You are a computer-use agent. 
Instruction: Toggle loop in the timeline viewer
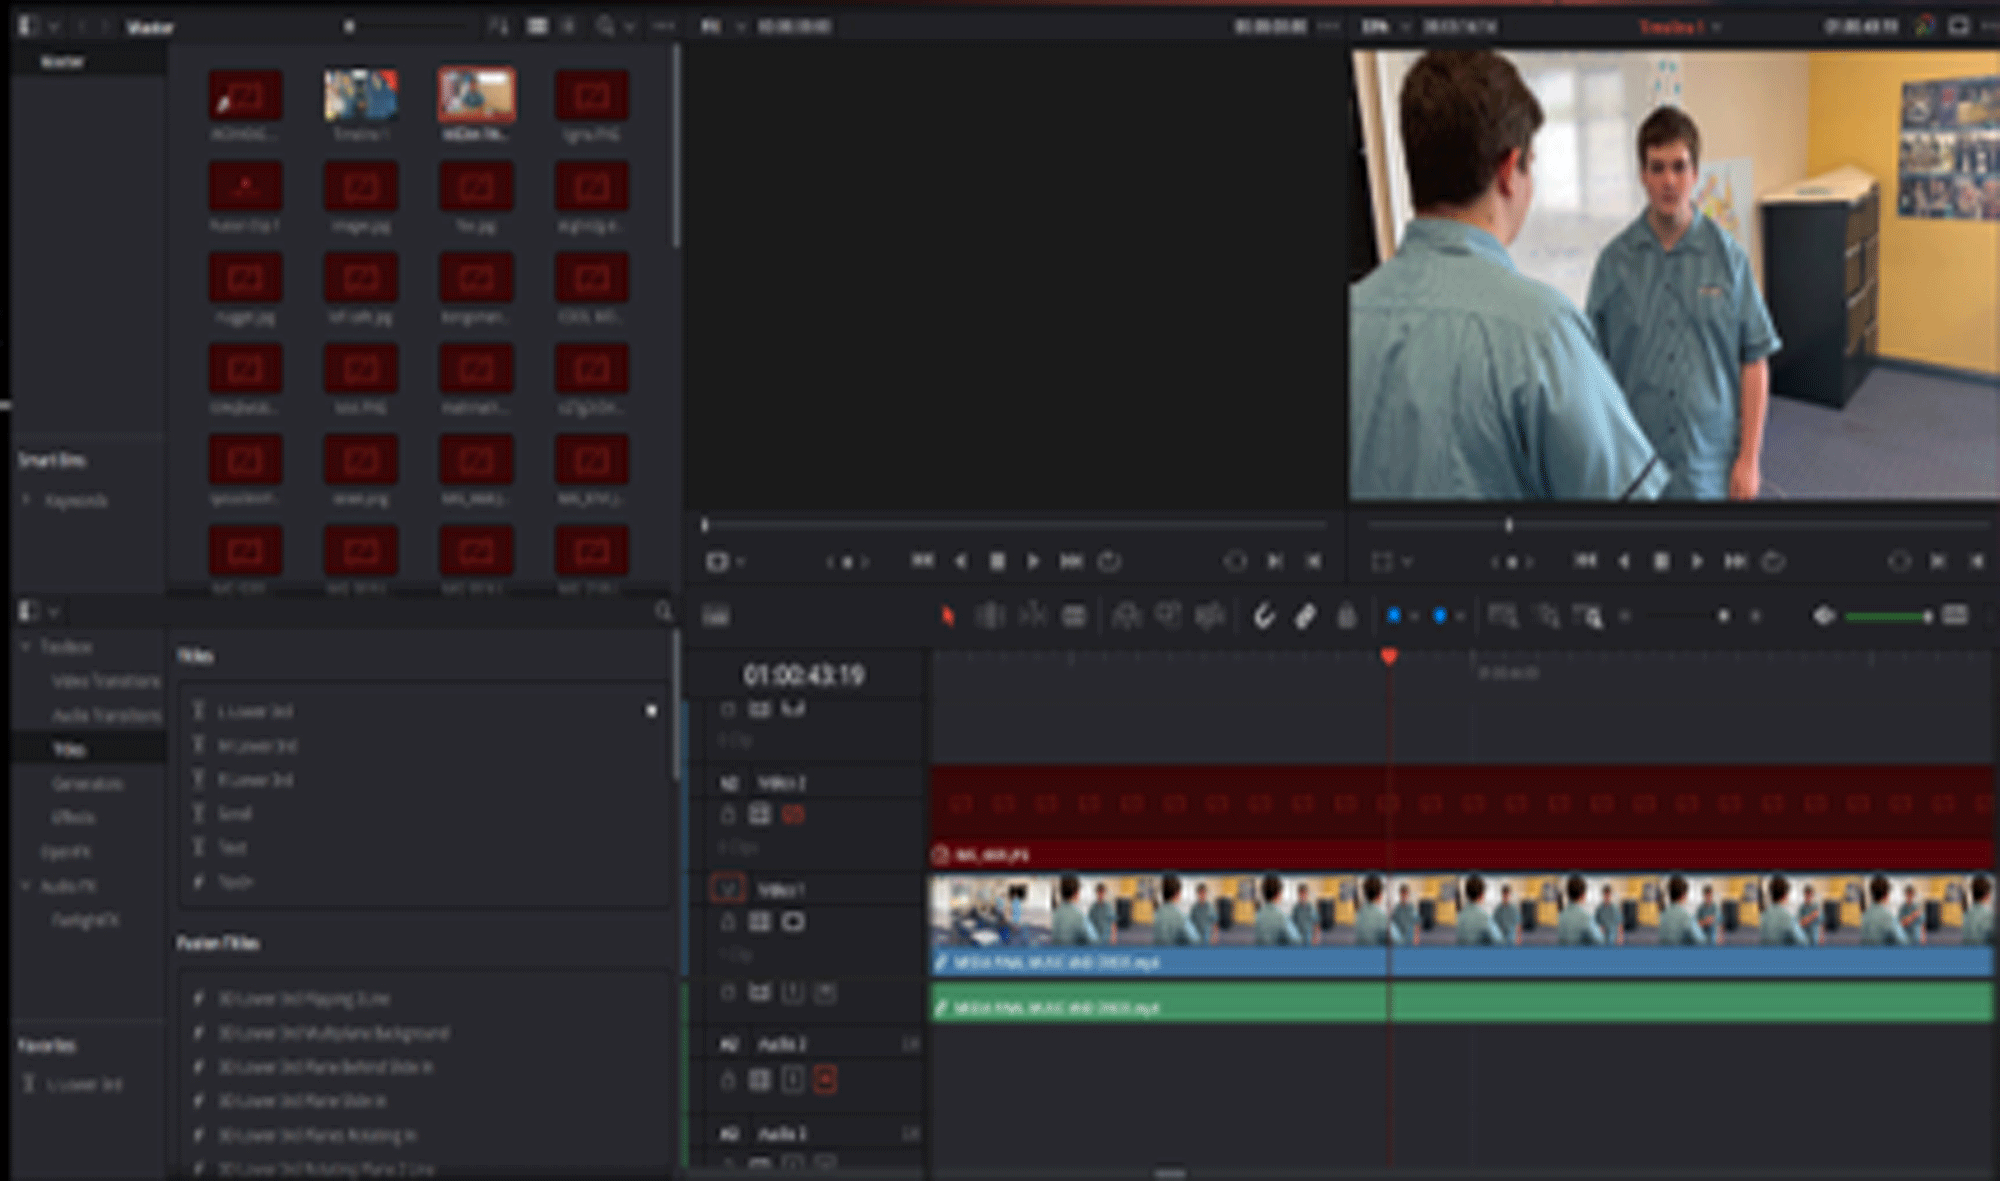tap(1773, 562)
